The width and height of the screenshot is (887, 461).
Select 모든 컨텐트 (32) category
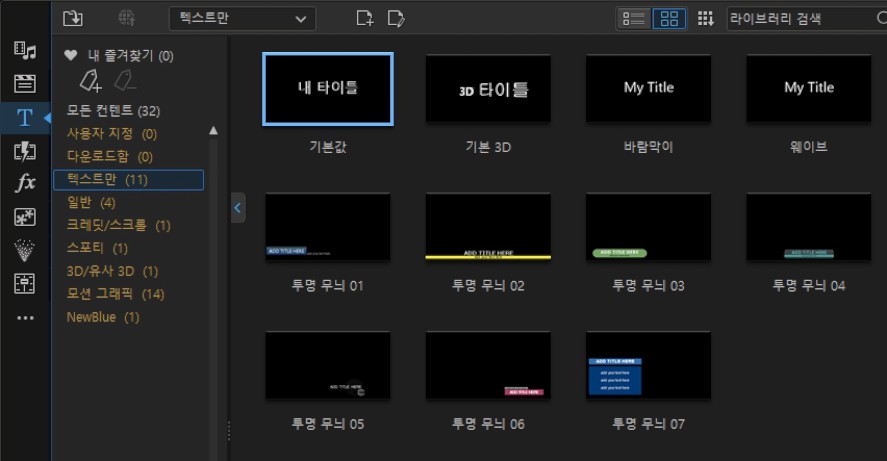point(113,110)
